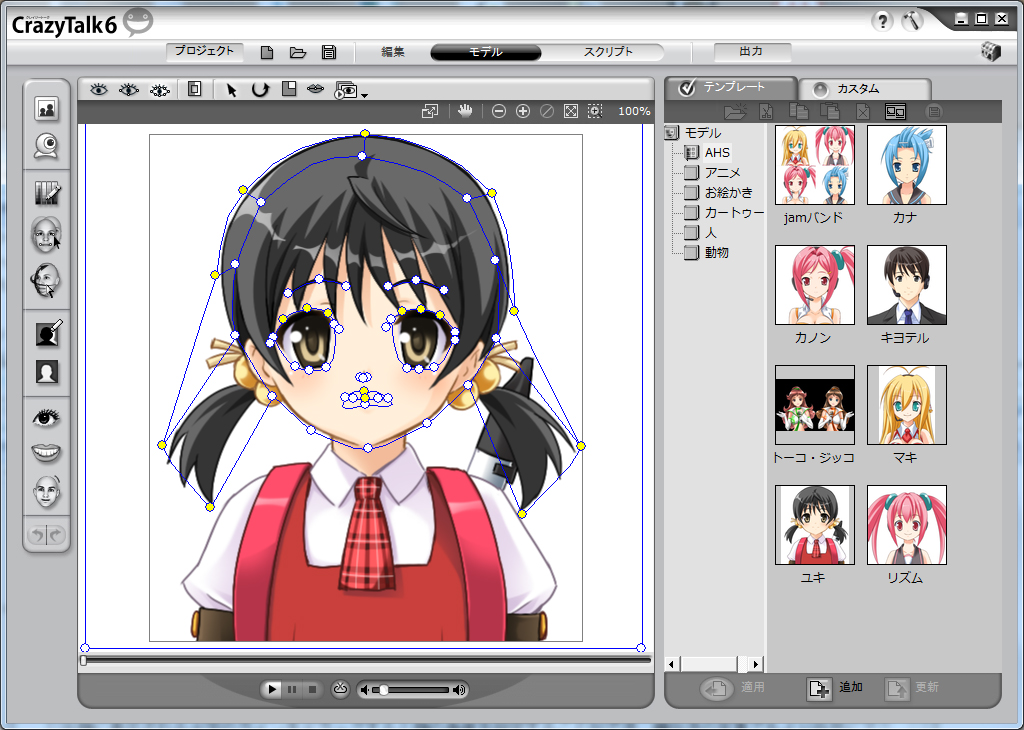Switch to the テンプレート tab
Screen dimensions: 1024x730
tap(730, 87)
